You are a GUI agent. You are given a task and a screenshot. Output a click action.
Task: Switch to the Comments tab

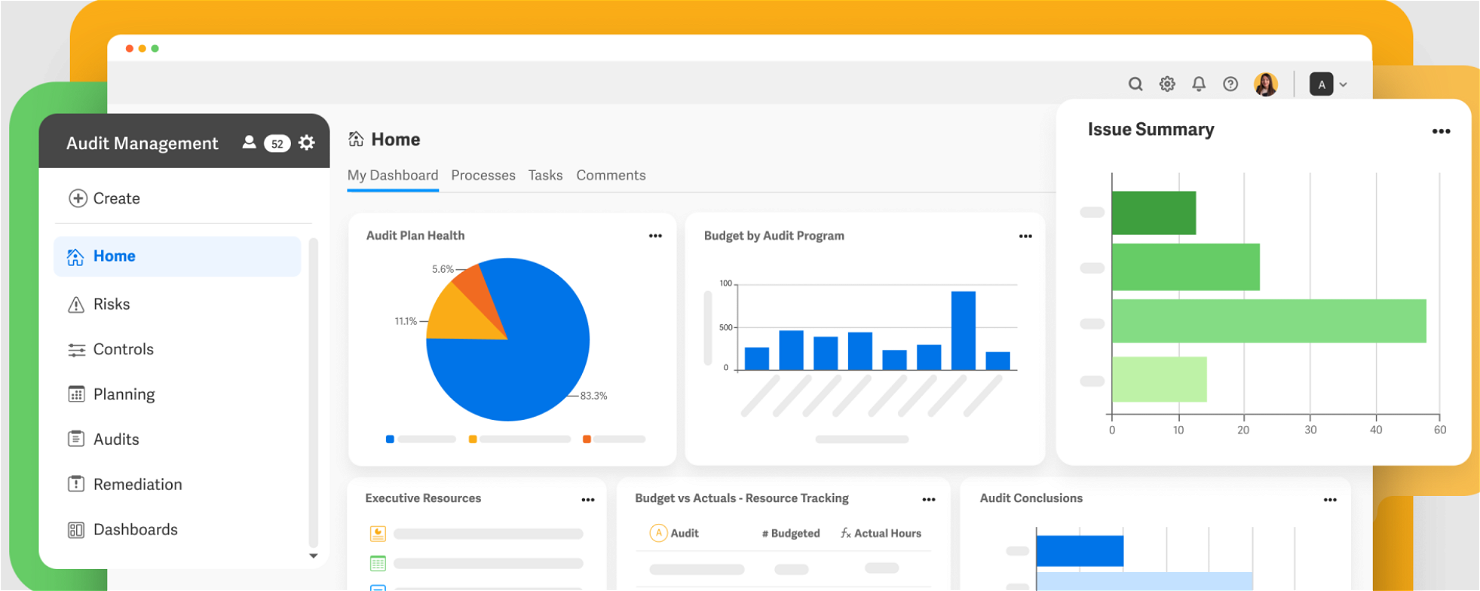(x=610, y=175)
